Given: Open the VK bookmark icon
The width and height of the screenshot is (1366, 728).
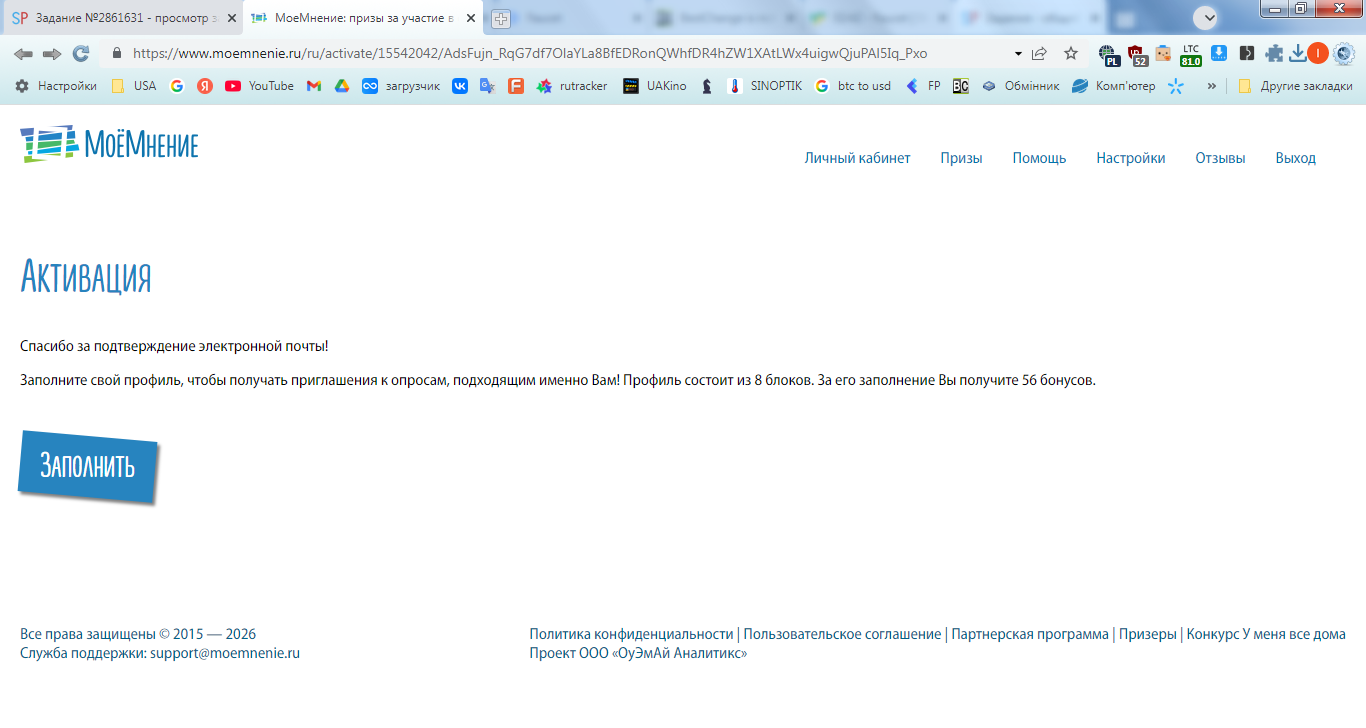Looking at the screenshot, I should (460, 86).
